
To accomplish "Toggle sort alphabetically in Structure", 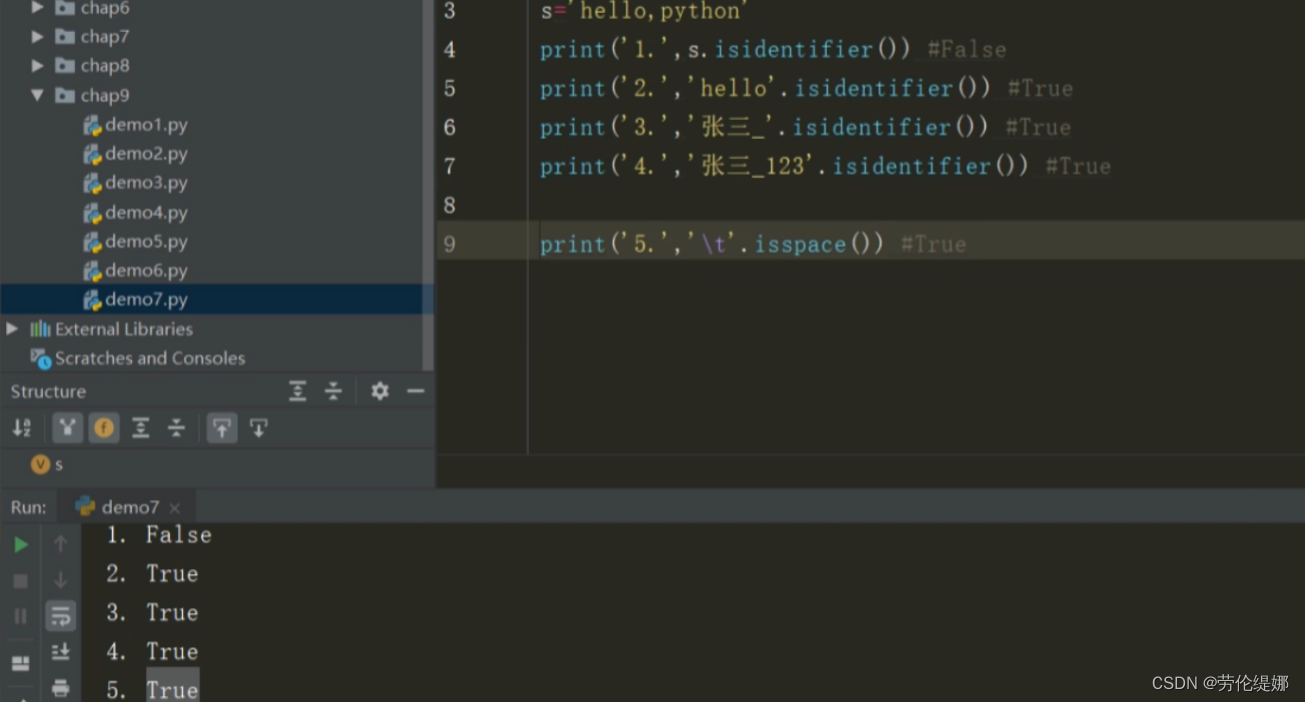I will click(x=21, y=428).
